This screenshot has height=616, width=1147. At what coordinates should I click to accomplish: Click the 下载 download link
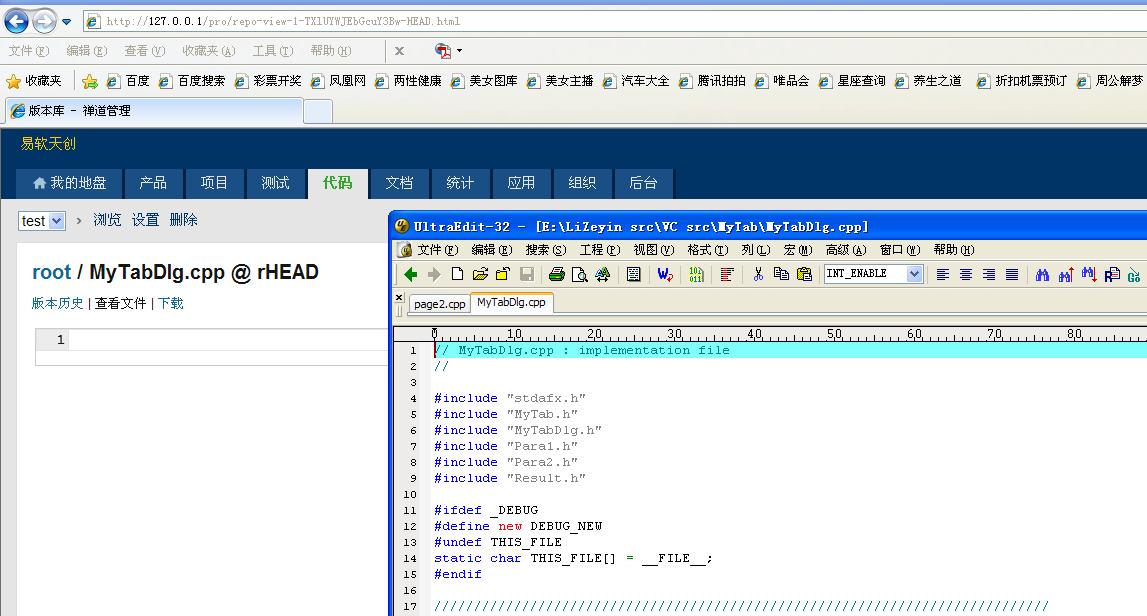pyautogui.click(x=171, y=303)
